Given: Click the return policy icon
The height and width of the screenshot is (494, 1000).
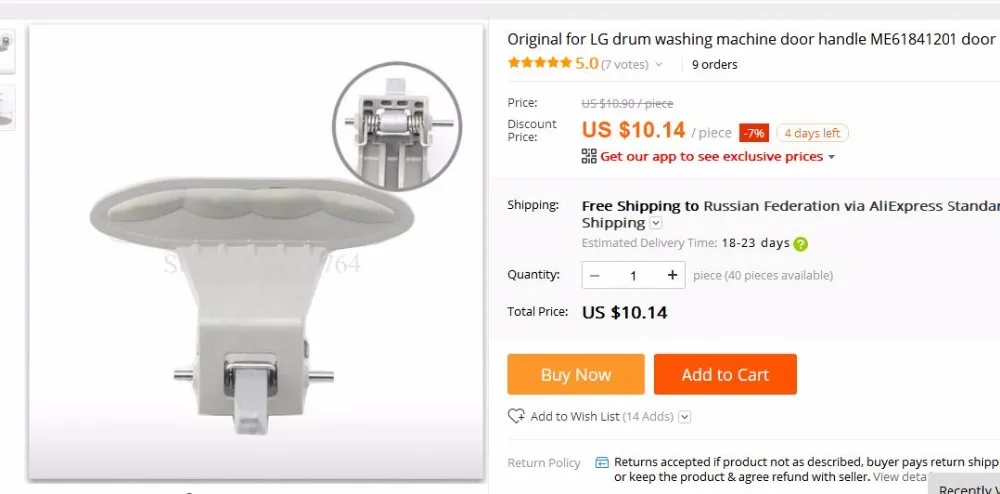Looking at the screenshot, I should (x=602, y=462).
